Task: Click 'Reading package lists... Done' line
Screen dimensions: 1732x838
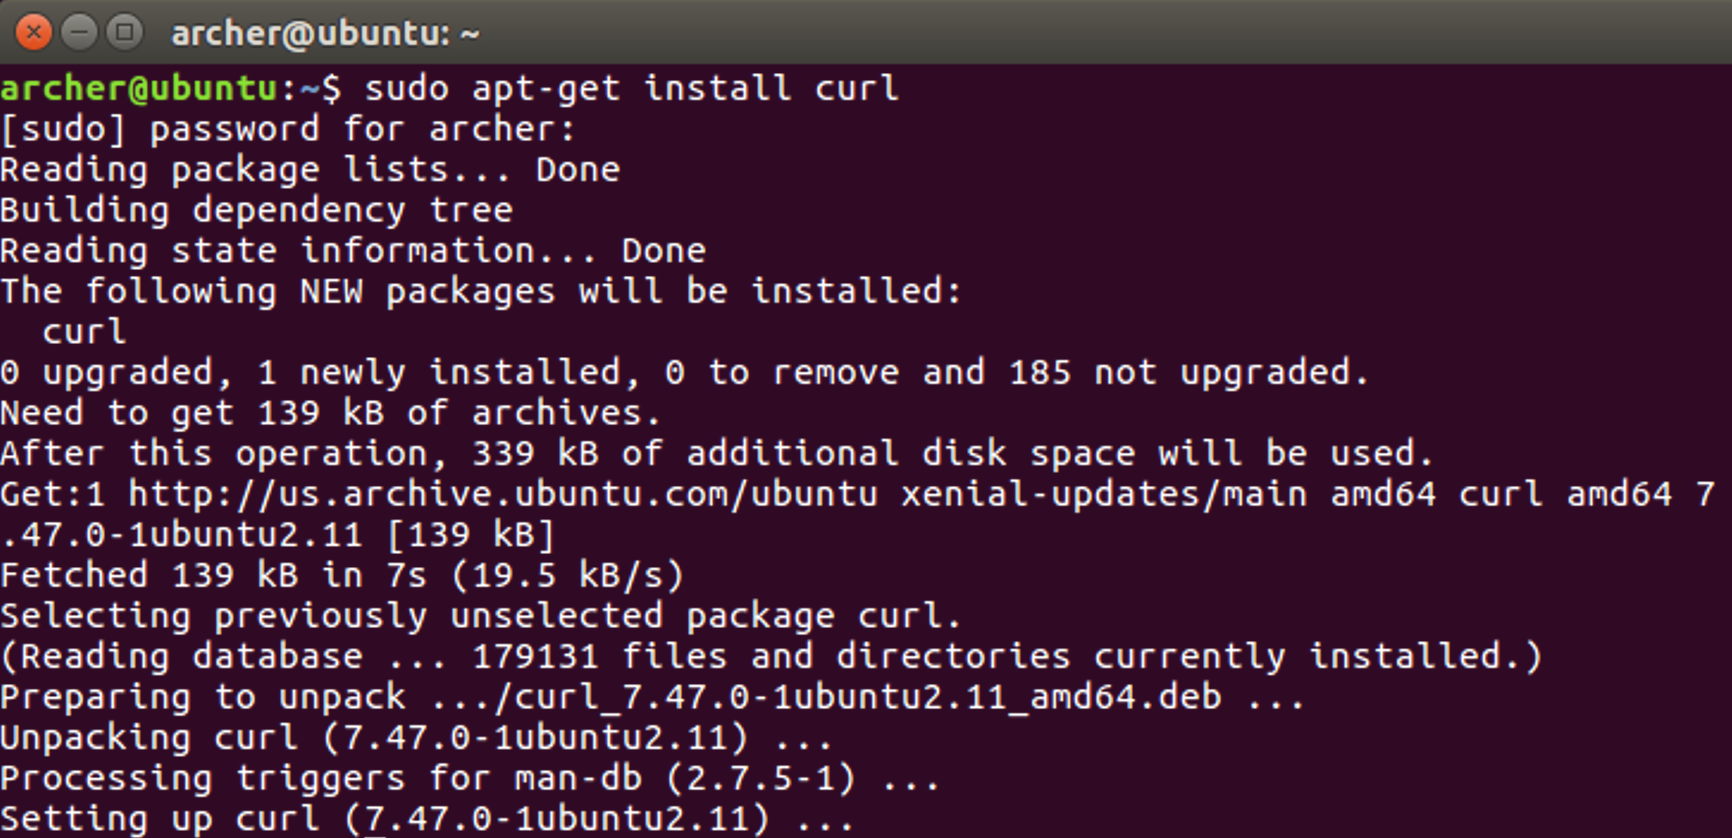Action: click(x=310, y=170)
